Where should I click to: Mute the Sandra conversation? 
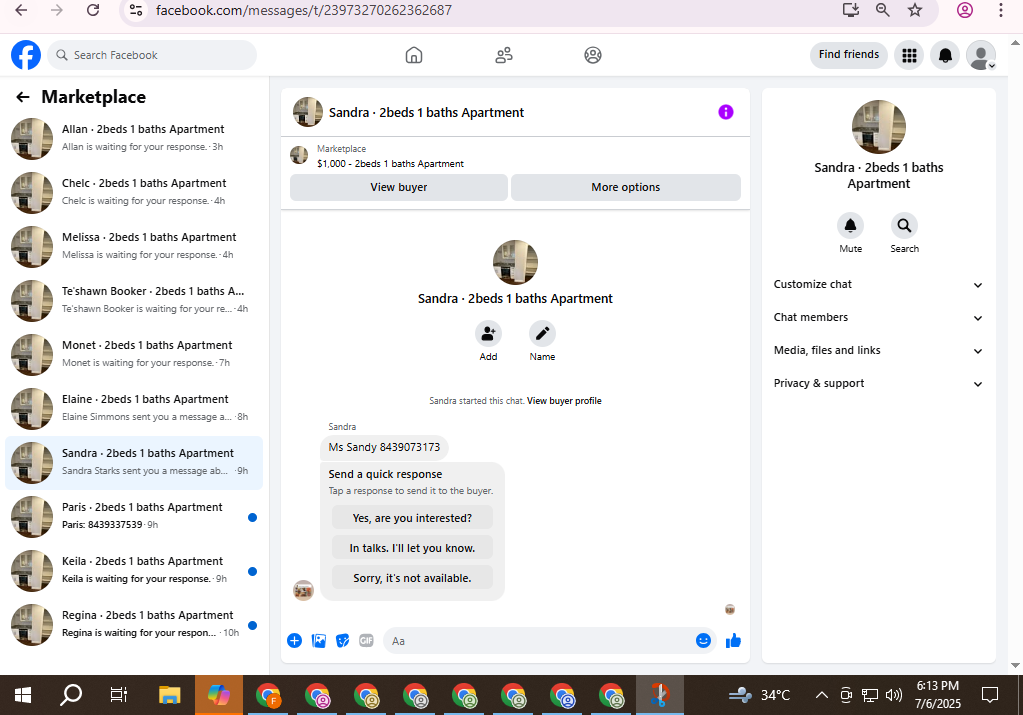850,226
